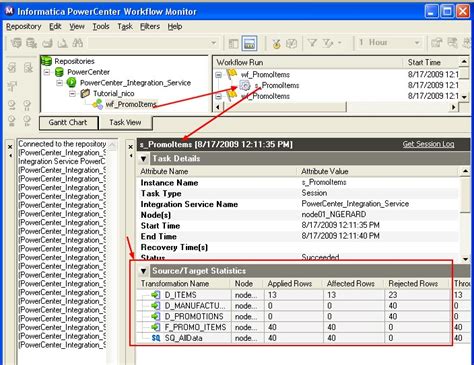Select the D_ITEMS transformation row name
474x365 pixels.
point(180,295)
